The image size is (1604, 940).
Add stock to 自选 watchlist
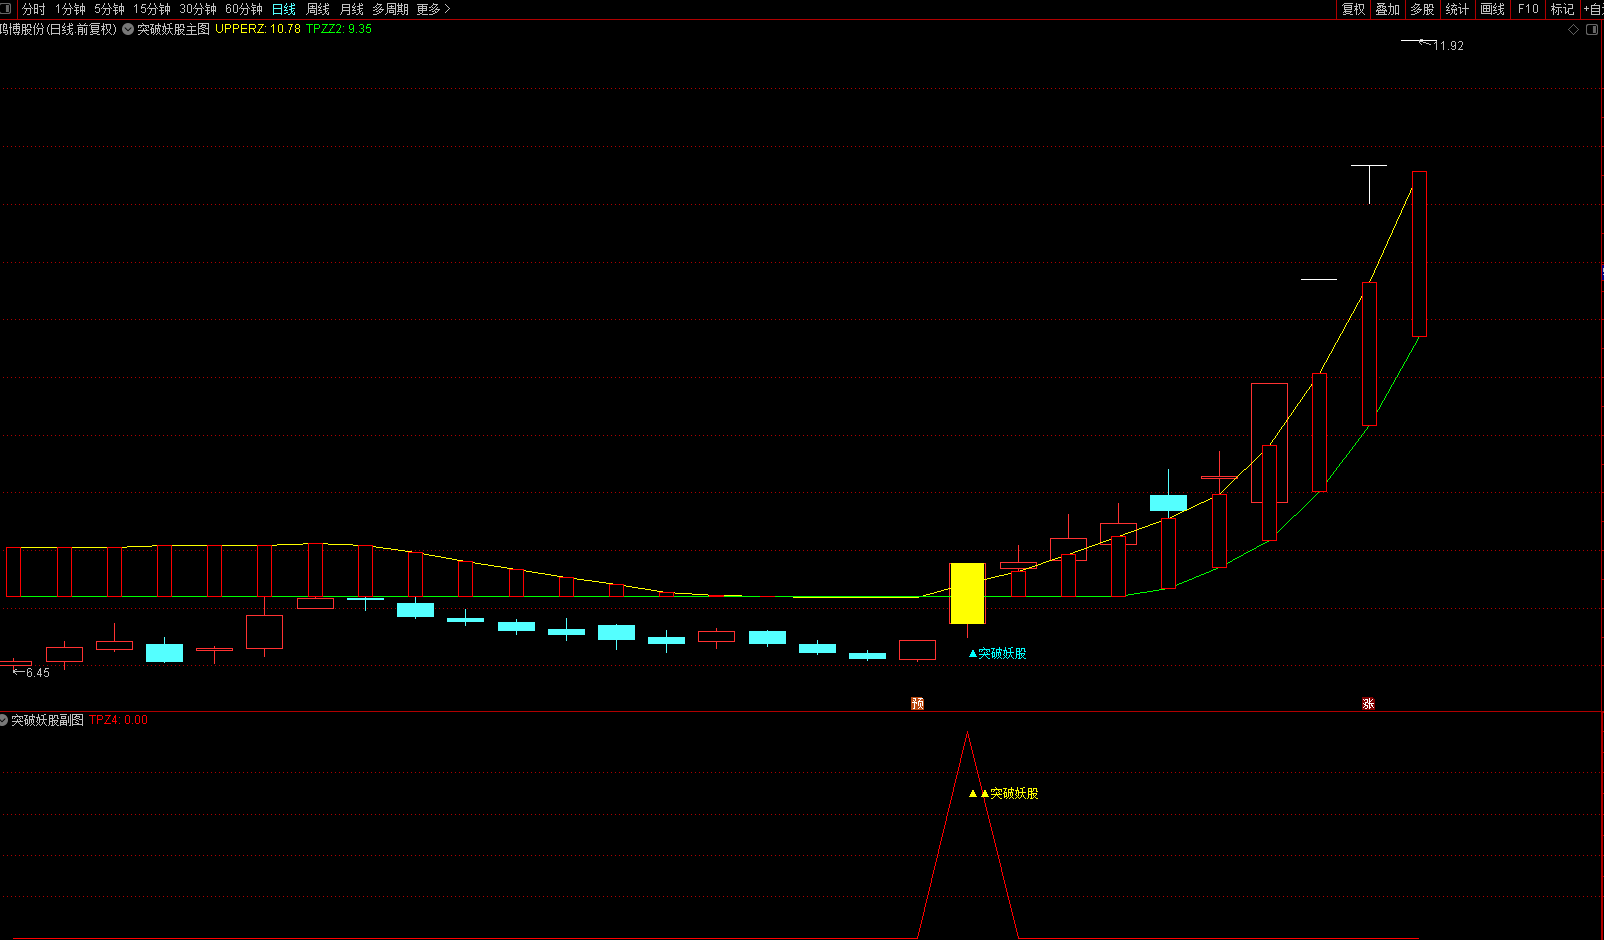[x=1593, y=9]
